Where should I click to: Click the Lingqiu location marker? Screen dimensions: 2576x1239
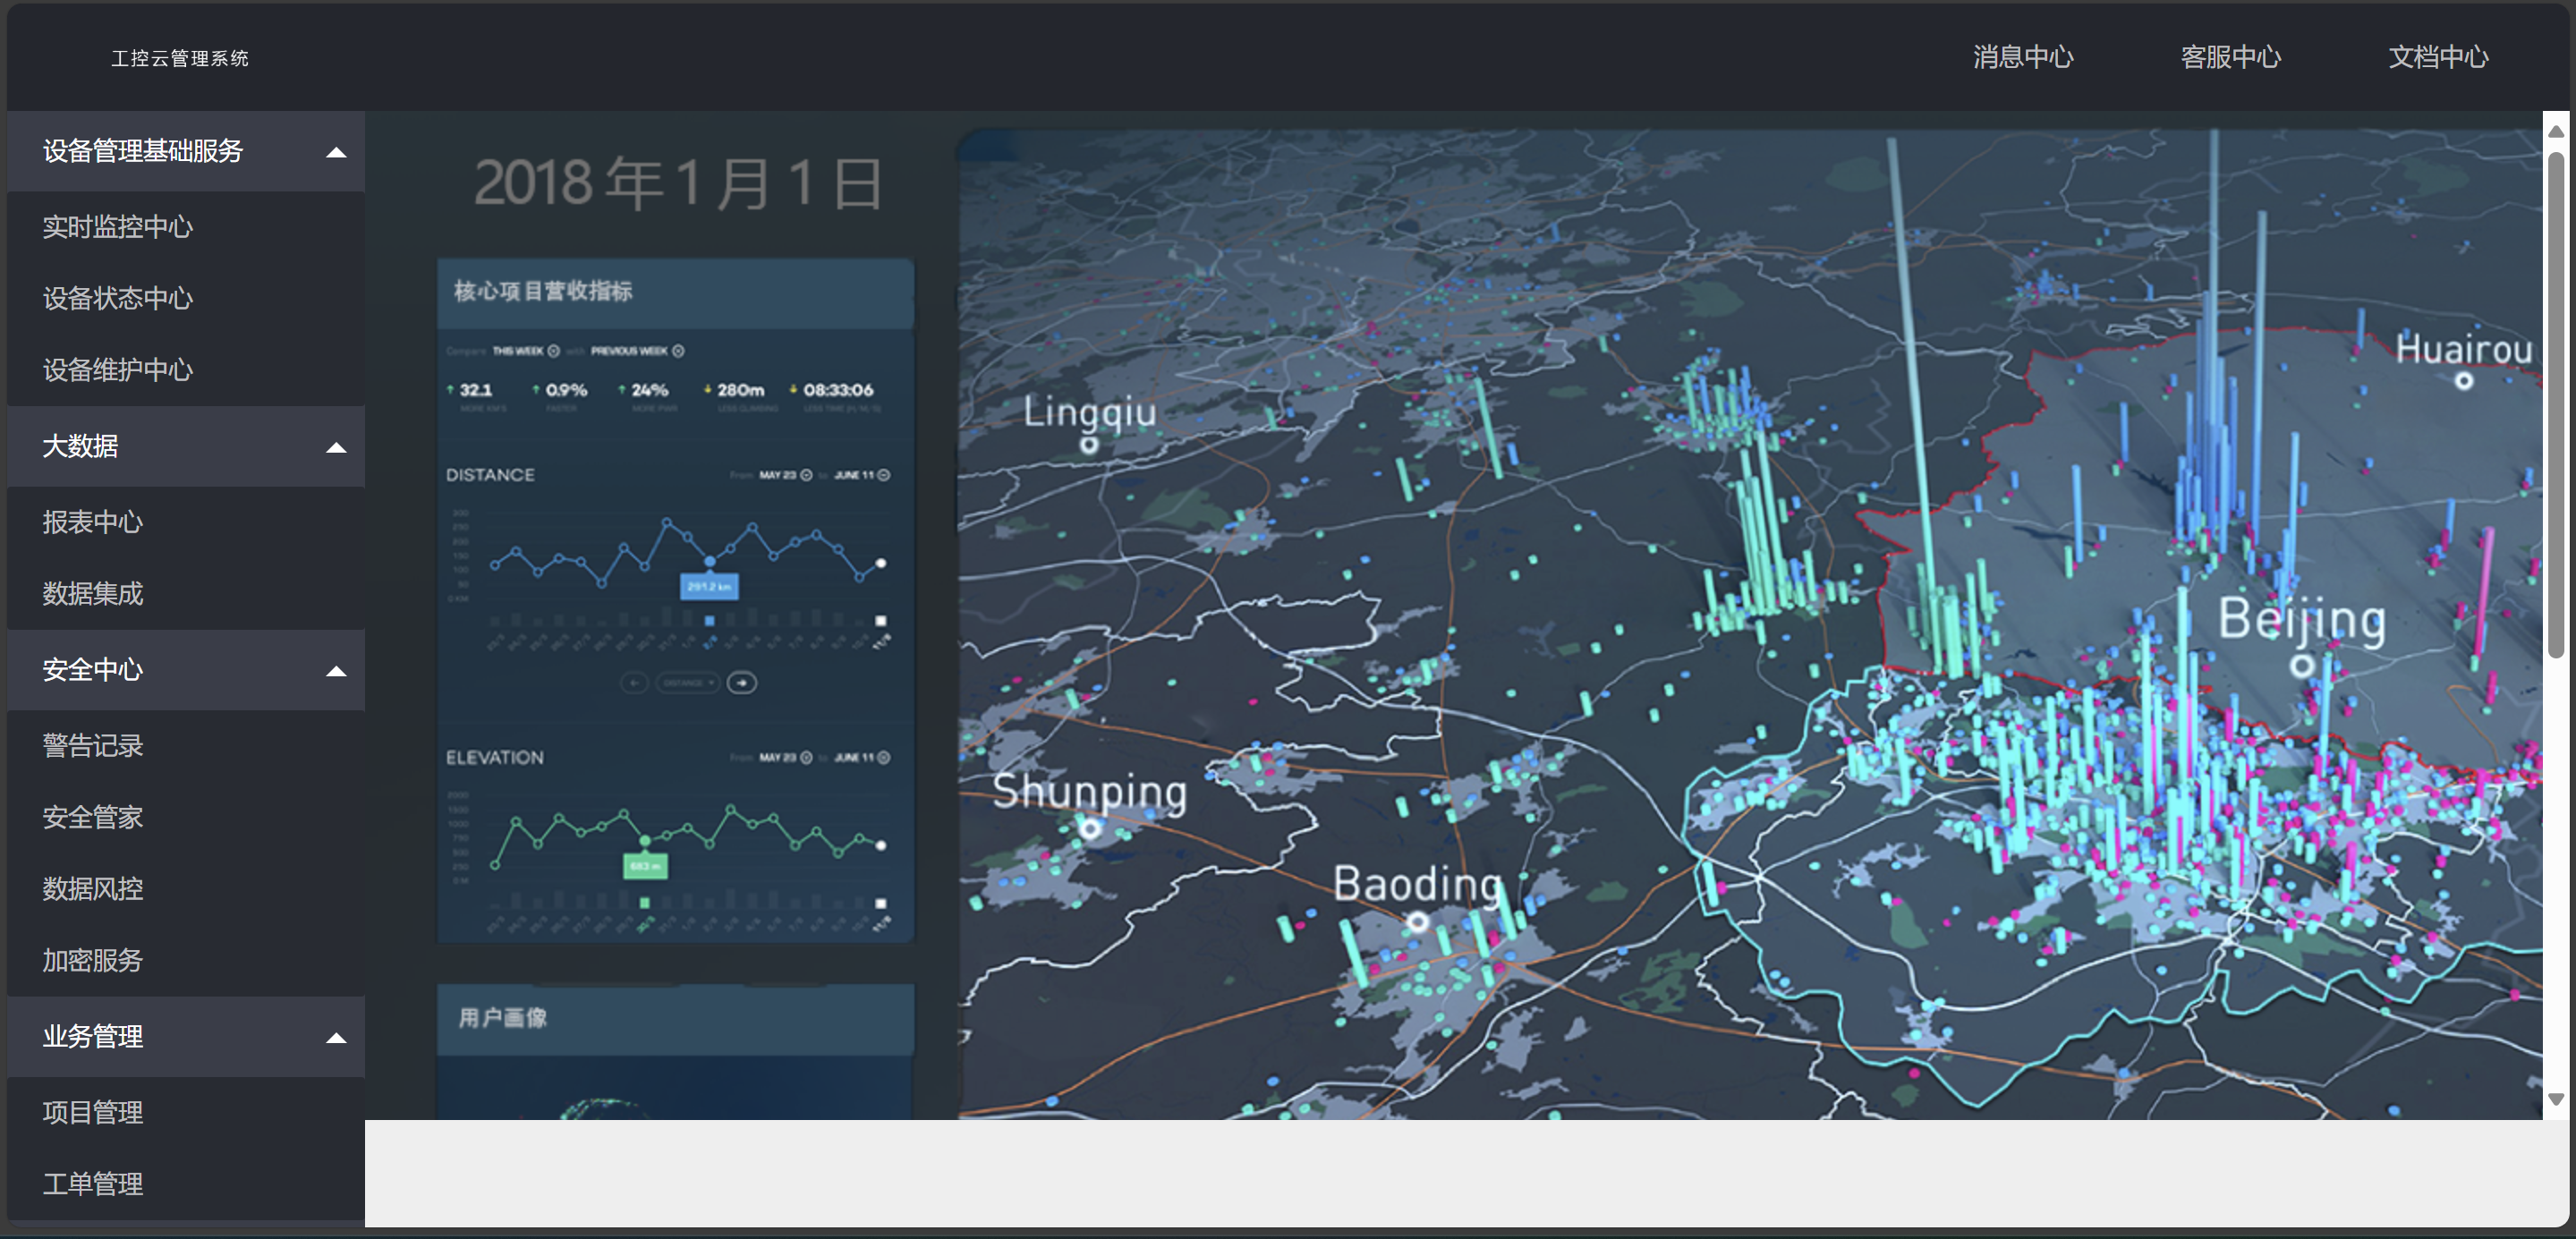tap(1089, 445)
